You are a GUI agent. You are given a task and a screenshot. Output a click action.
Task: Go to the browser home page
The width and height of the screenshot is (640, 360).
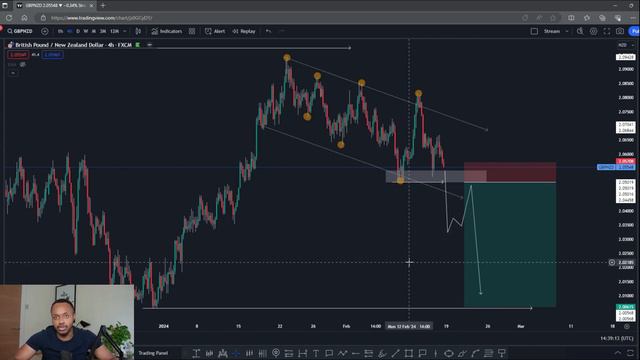(x=24, y=18)
